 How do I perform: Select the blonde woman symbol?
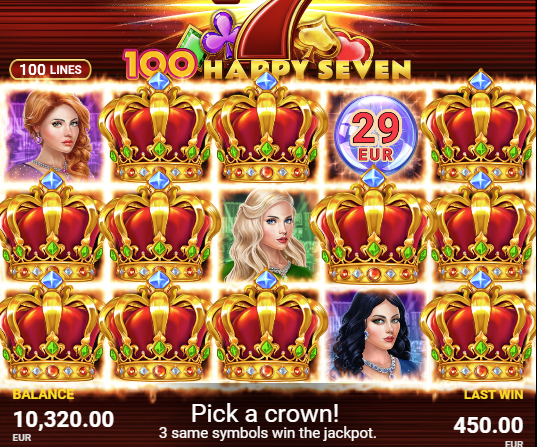tap(268, 236)
